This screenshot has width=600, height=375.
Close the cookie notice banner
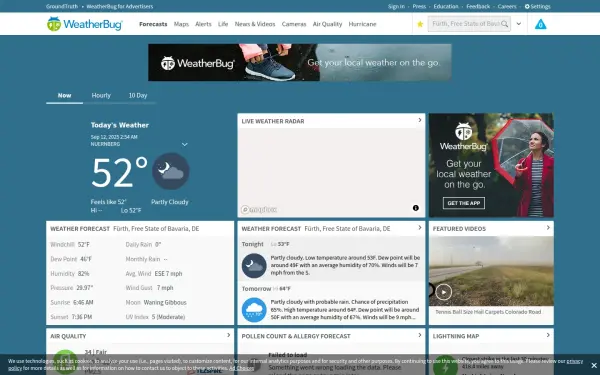593,365
